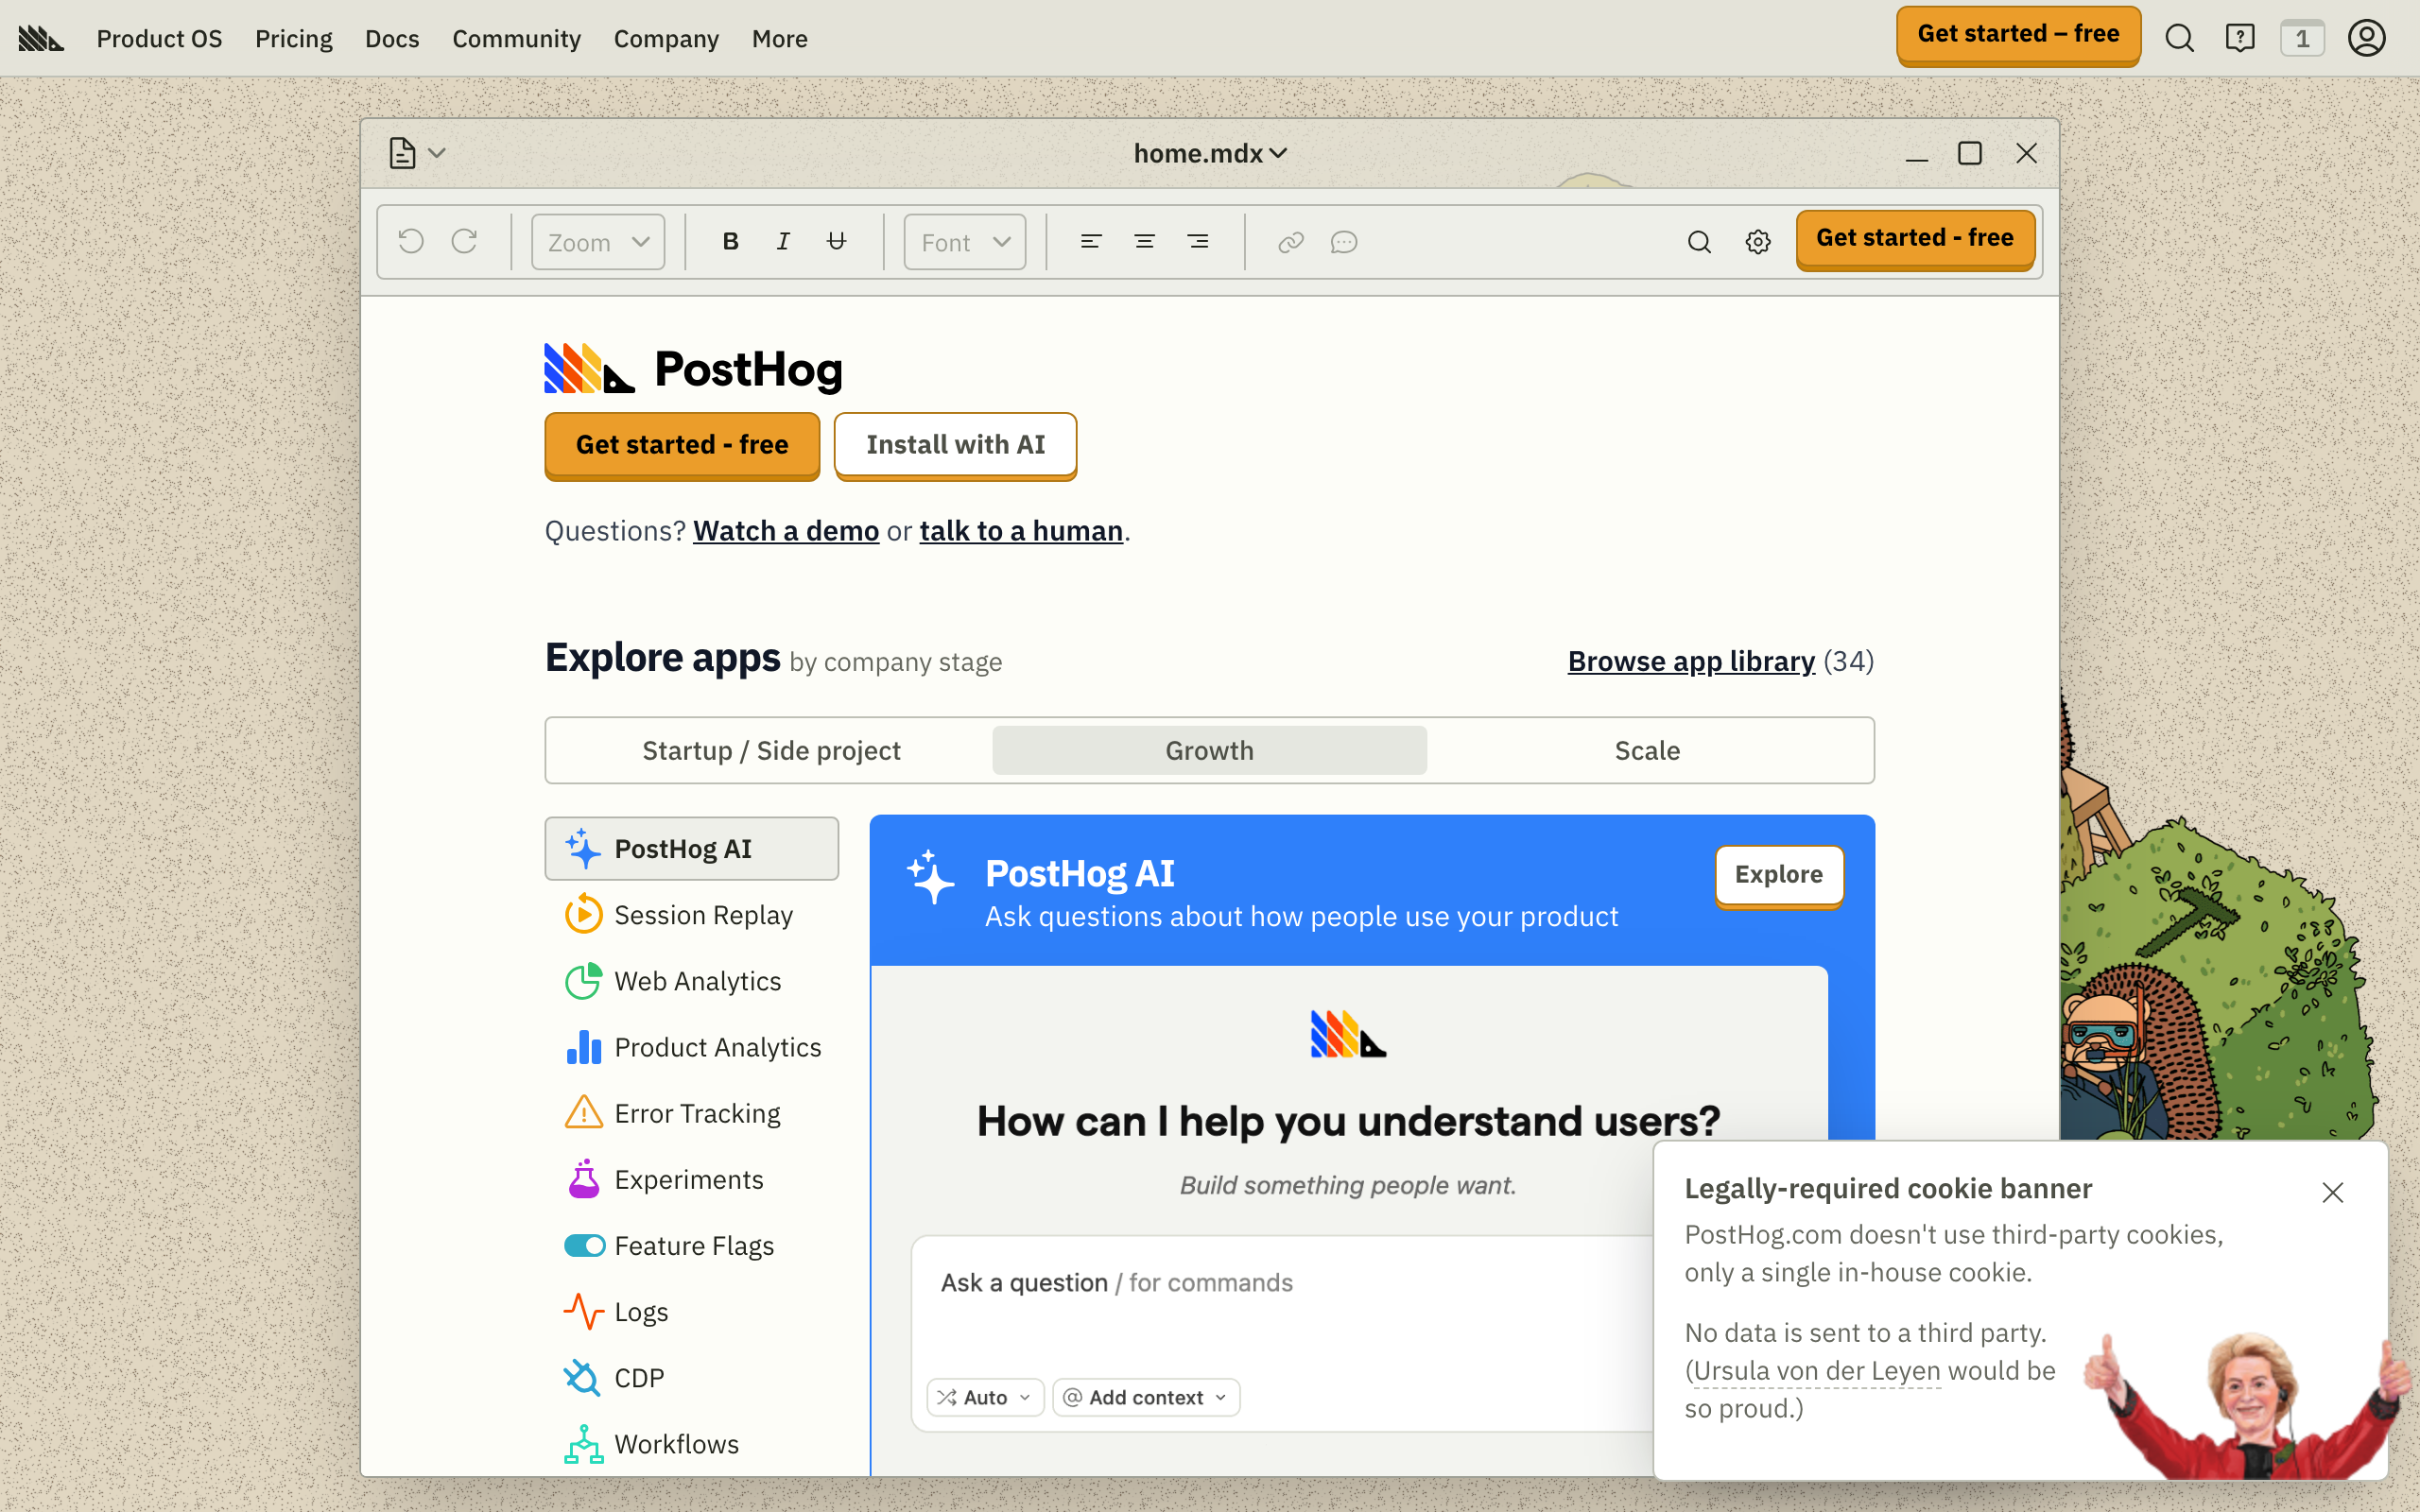The height and width of the screenshot is (1512, 2420).
Task: Open editor settings gear icon
Action: (1758, 242)
